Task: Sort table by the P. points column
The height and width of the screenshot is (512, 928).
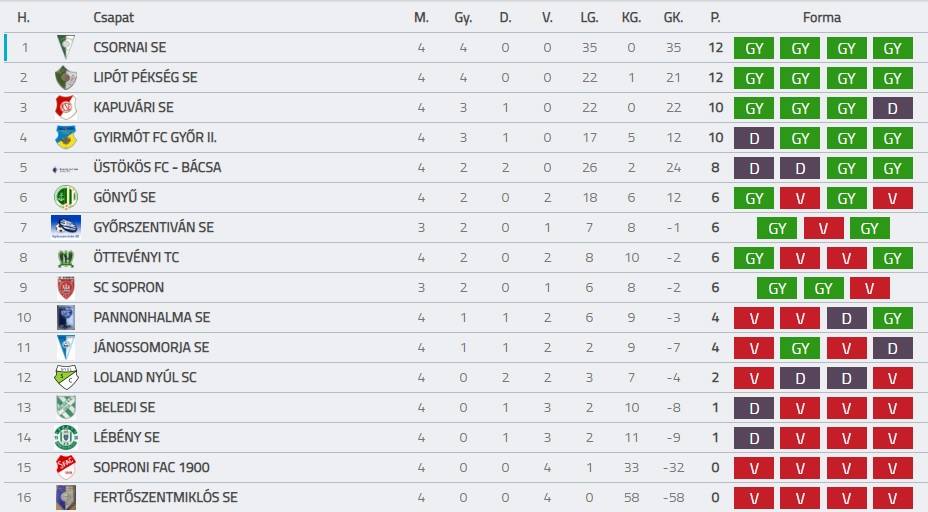Action: (x=715, y=17)
